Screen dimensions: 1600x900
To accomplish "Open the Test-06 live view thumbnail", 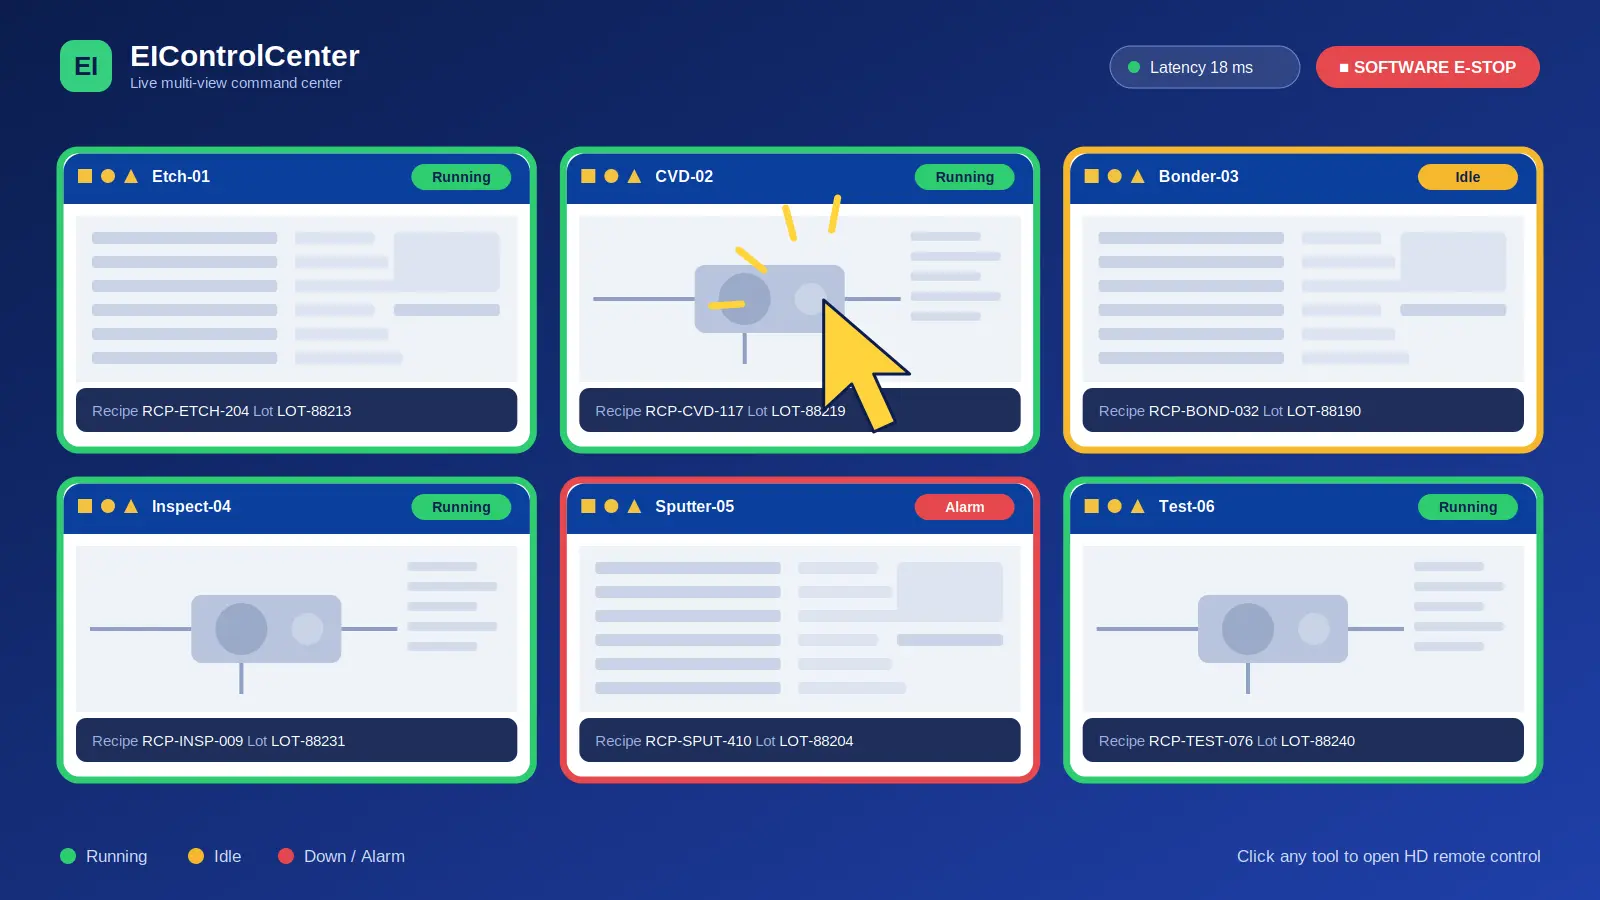I will tap(1303, 628).
